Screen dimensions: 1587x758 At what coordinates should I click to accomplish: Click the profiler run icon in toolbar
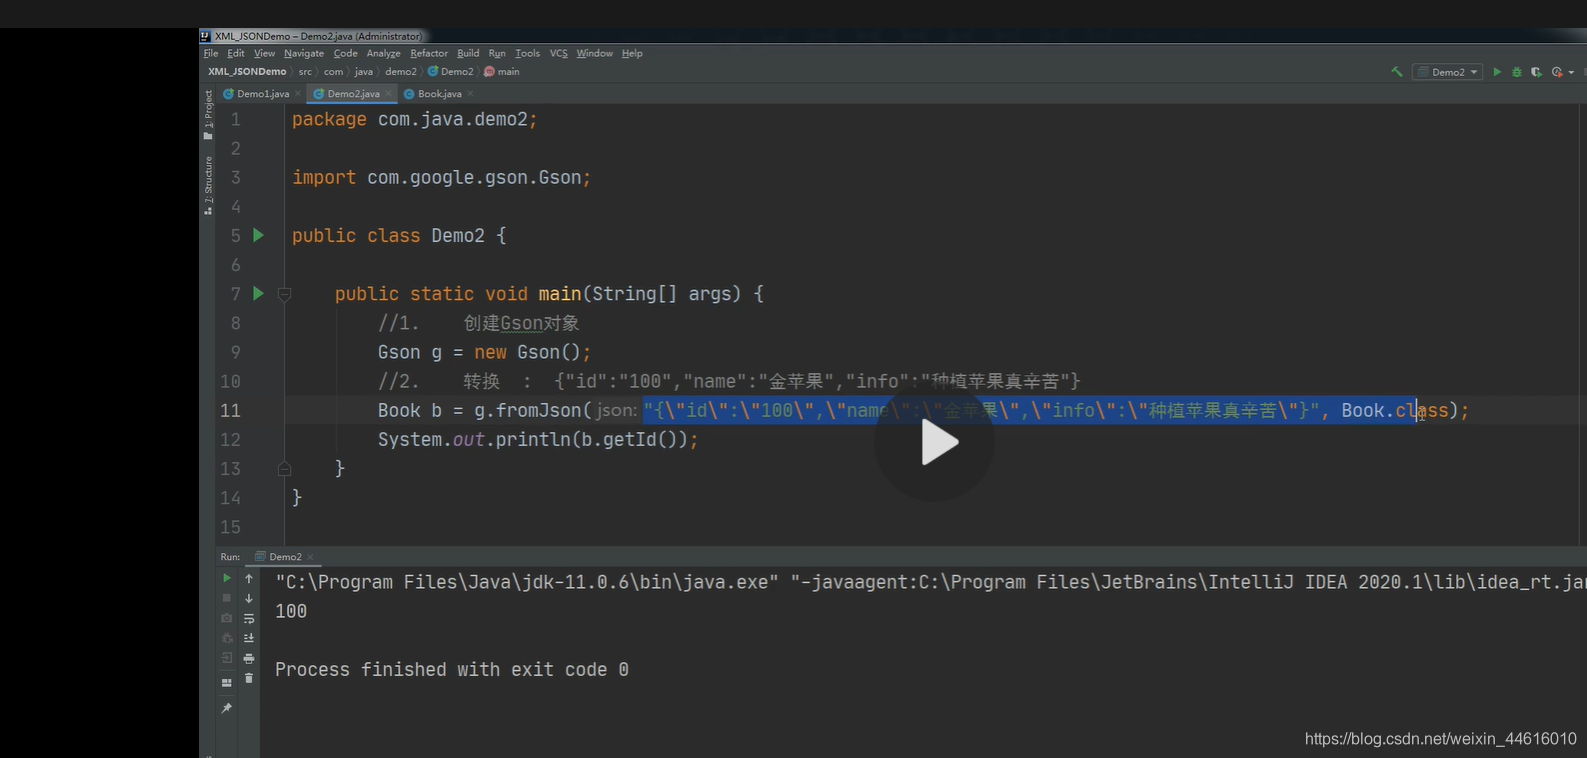(1557, 72)
